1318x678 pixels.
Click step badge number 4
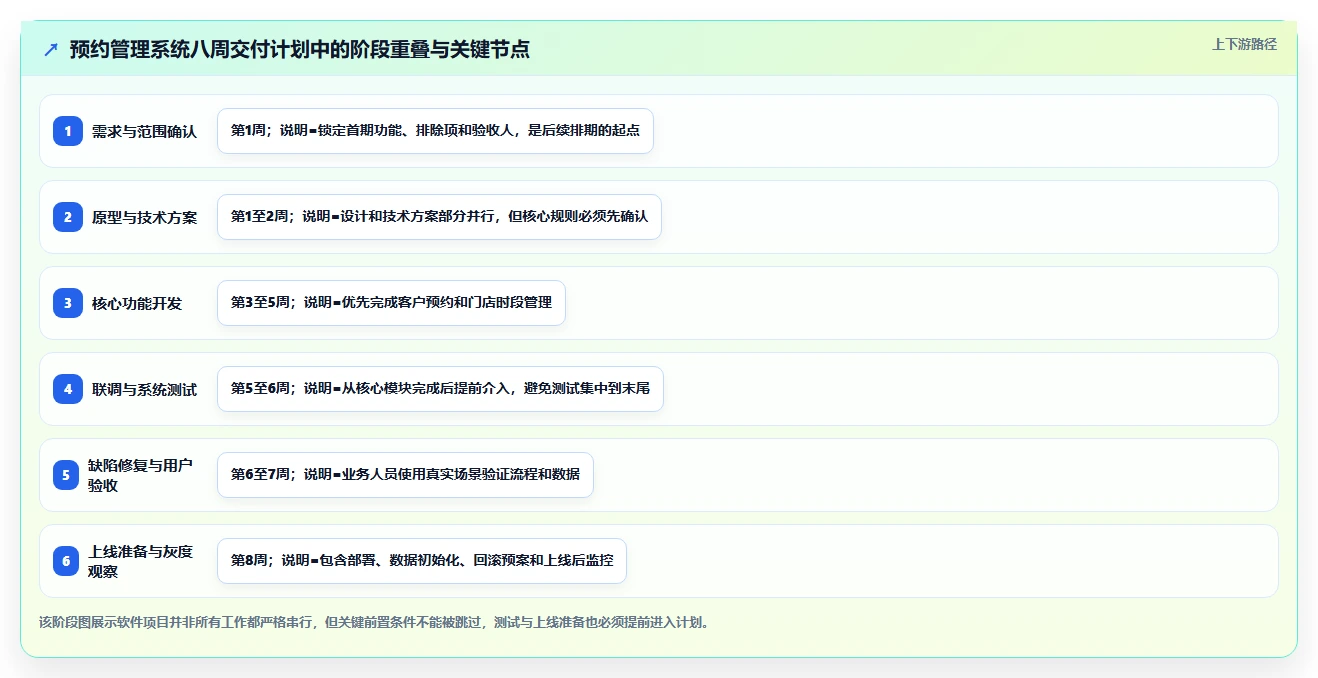[68, 389]
